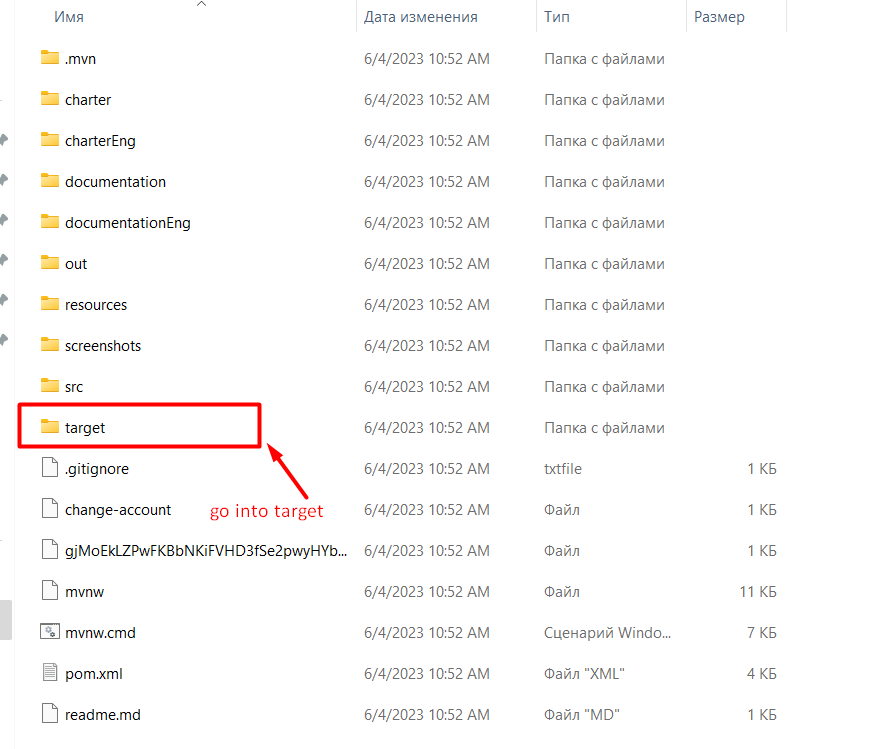886x749 pixels.
Task: Select the change-account file name
Action: pyautogui.click(x=118, y=510)
